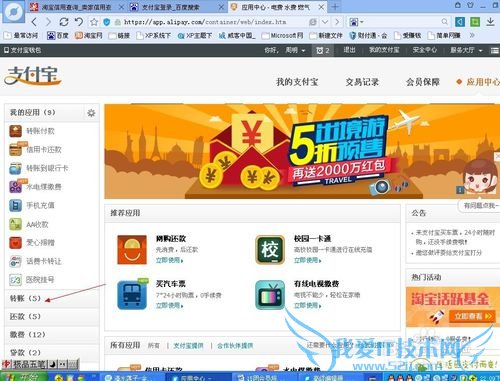Image resolution: width=500 pixels, height=381 pixels.
Task: Open the 财付通 bookmark
Action: click(x=368, y=35)
